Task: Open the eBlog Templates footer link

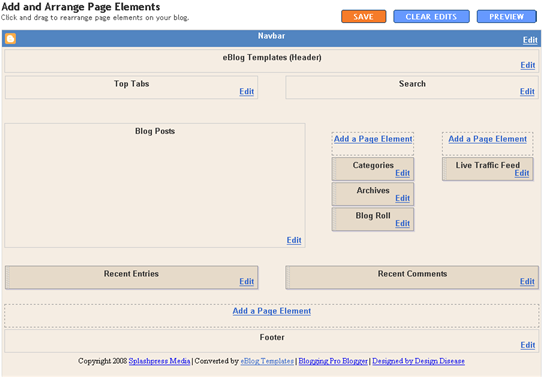Action: [x=267, y=361]
